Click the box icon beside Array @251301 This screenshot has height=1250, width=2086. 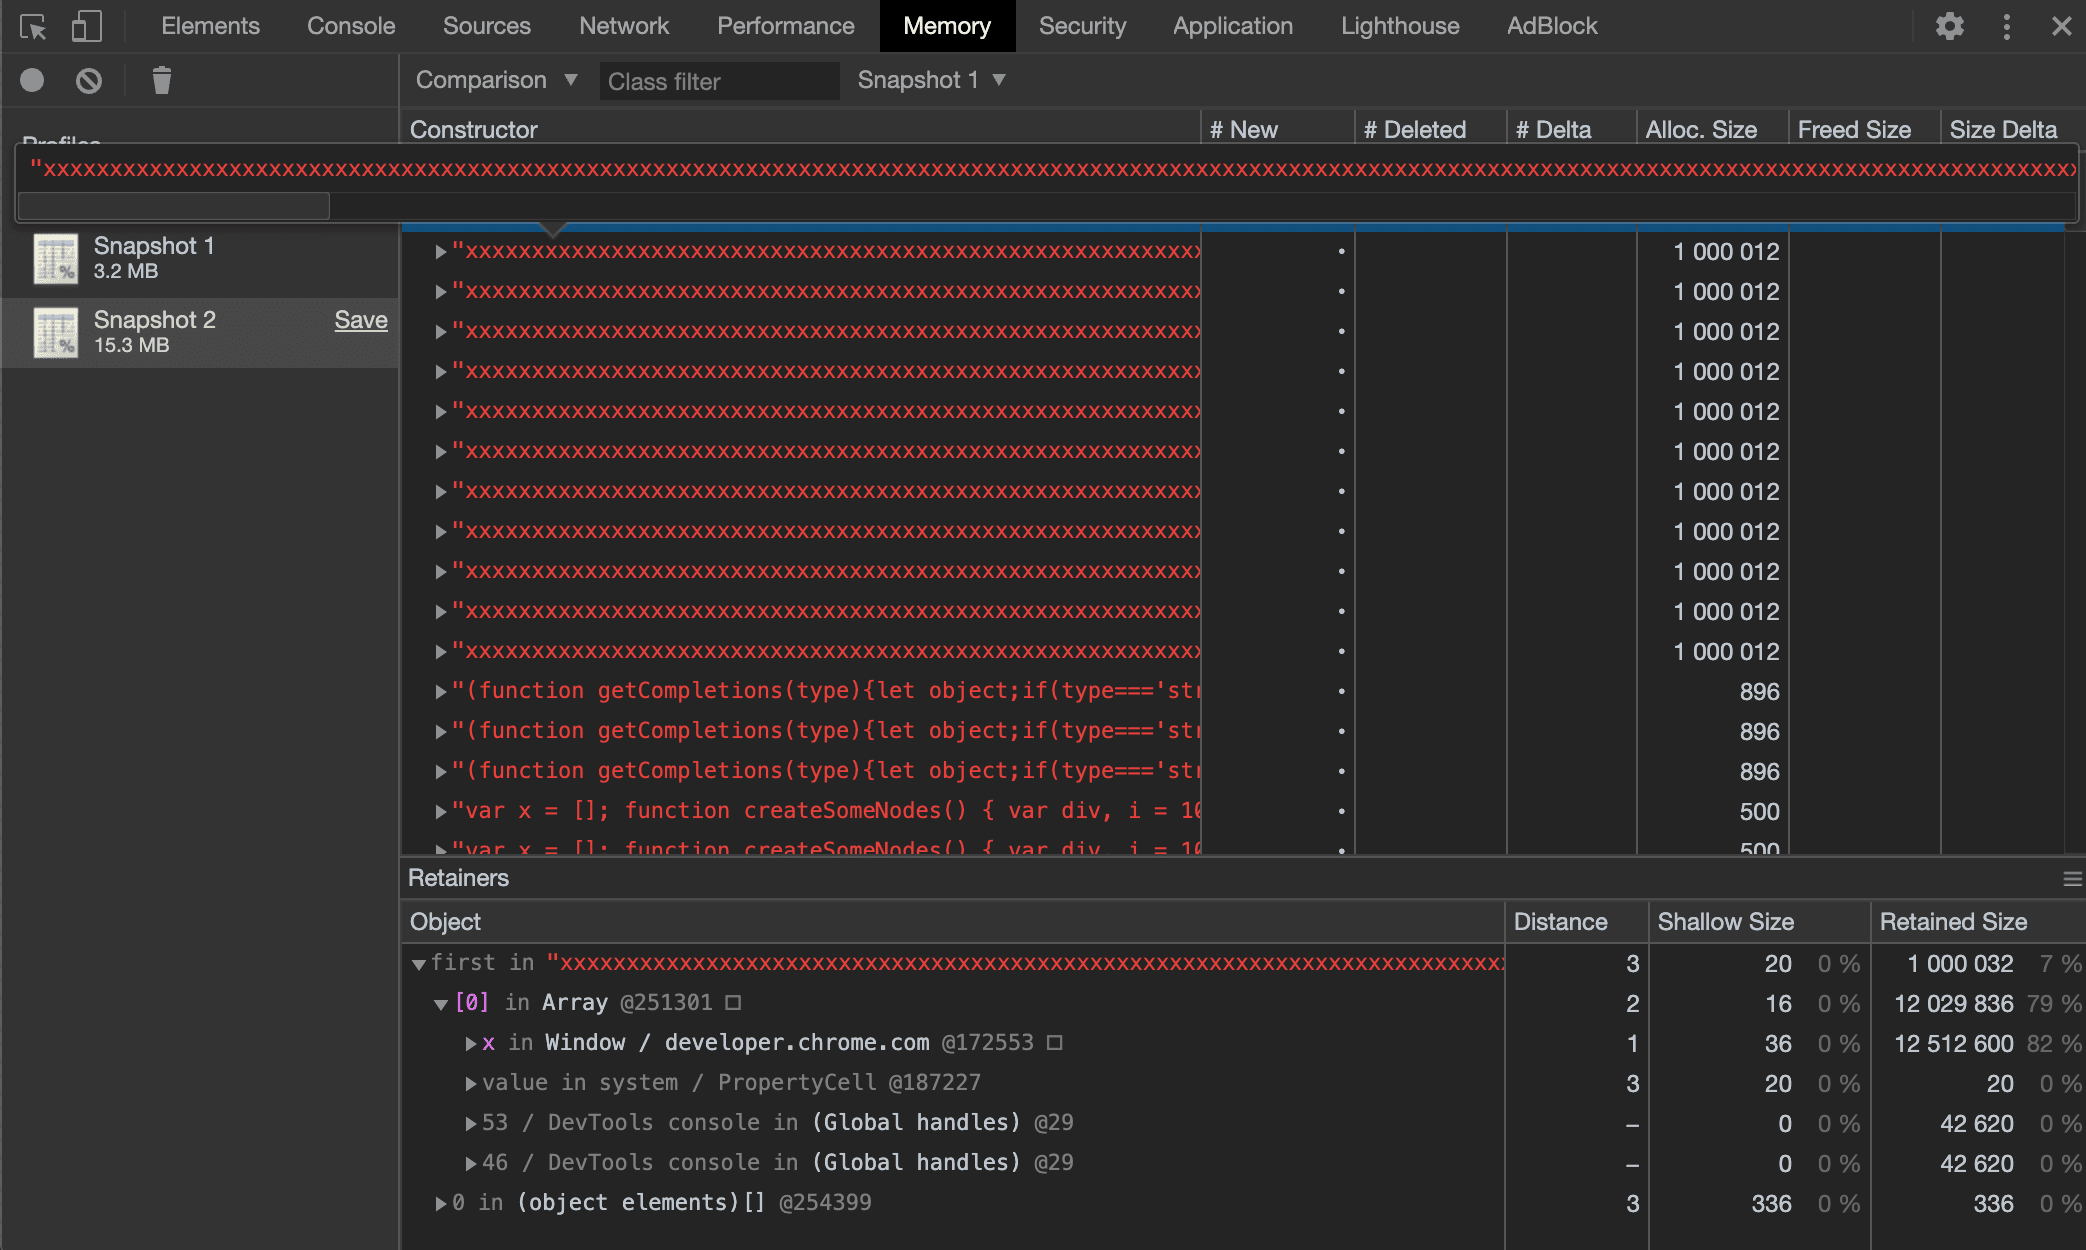733,1003
